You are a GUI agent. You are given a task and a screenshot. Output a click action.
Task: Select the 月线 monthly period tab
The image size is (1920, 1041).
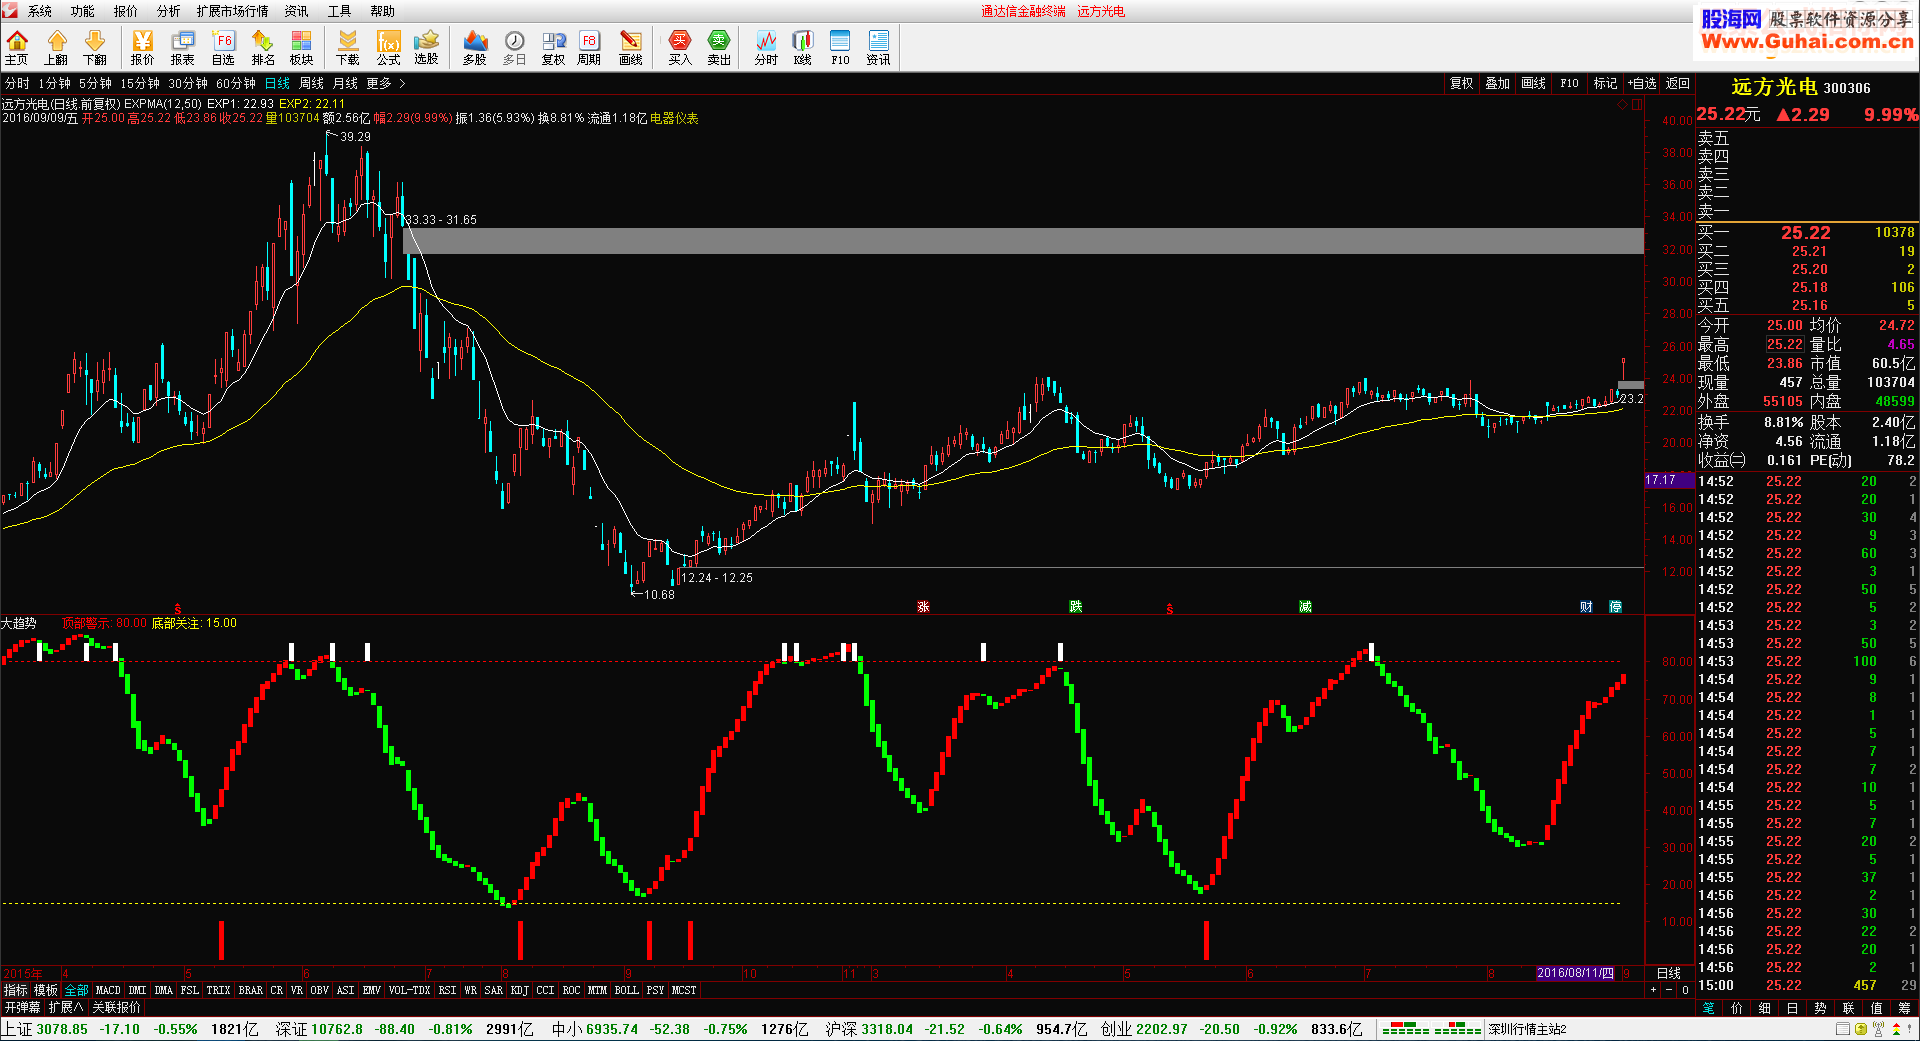coord(345,84)
